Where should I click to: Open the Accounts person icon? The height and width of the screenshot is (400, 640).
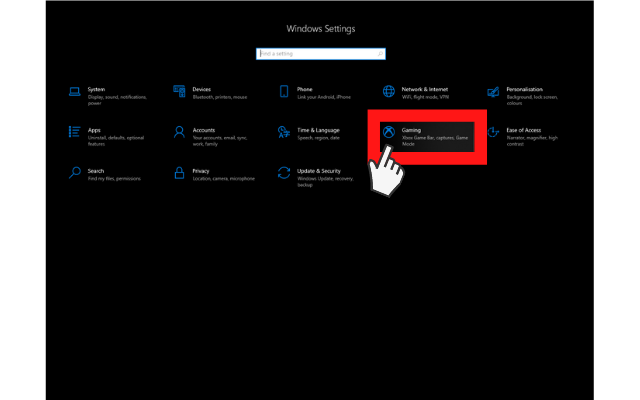[x=179, y=132]
